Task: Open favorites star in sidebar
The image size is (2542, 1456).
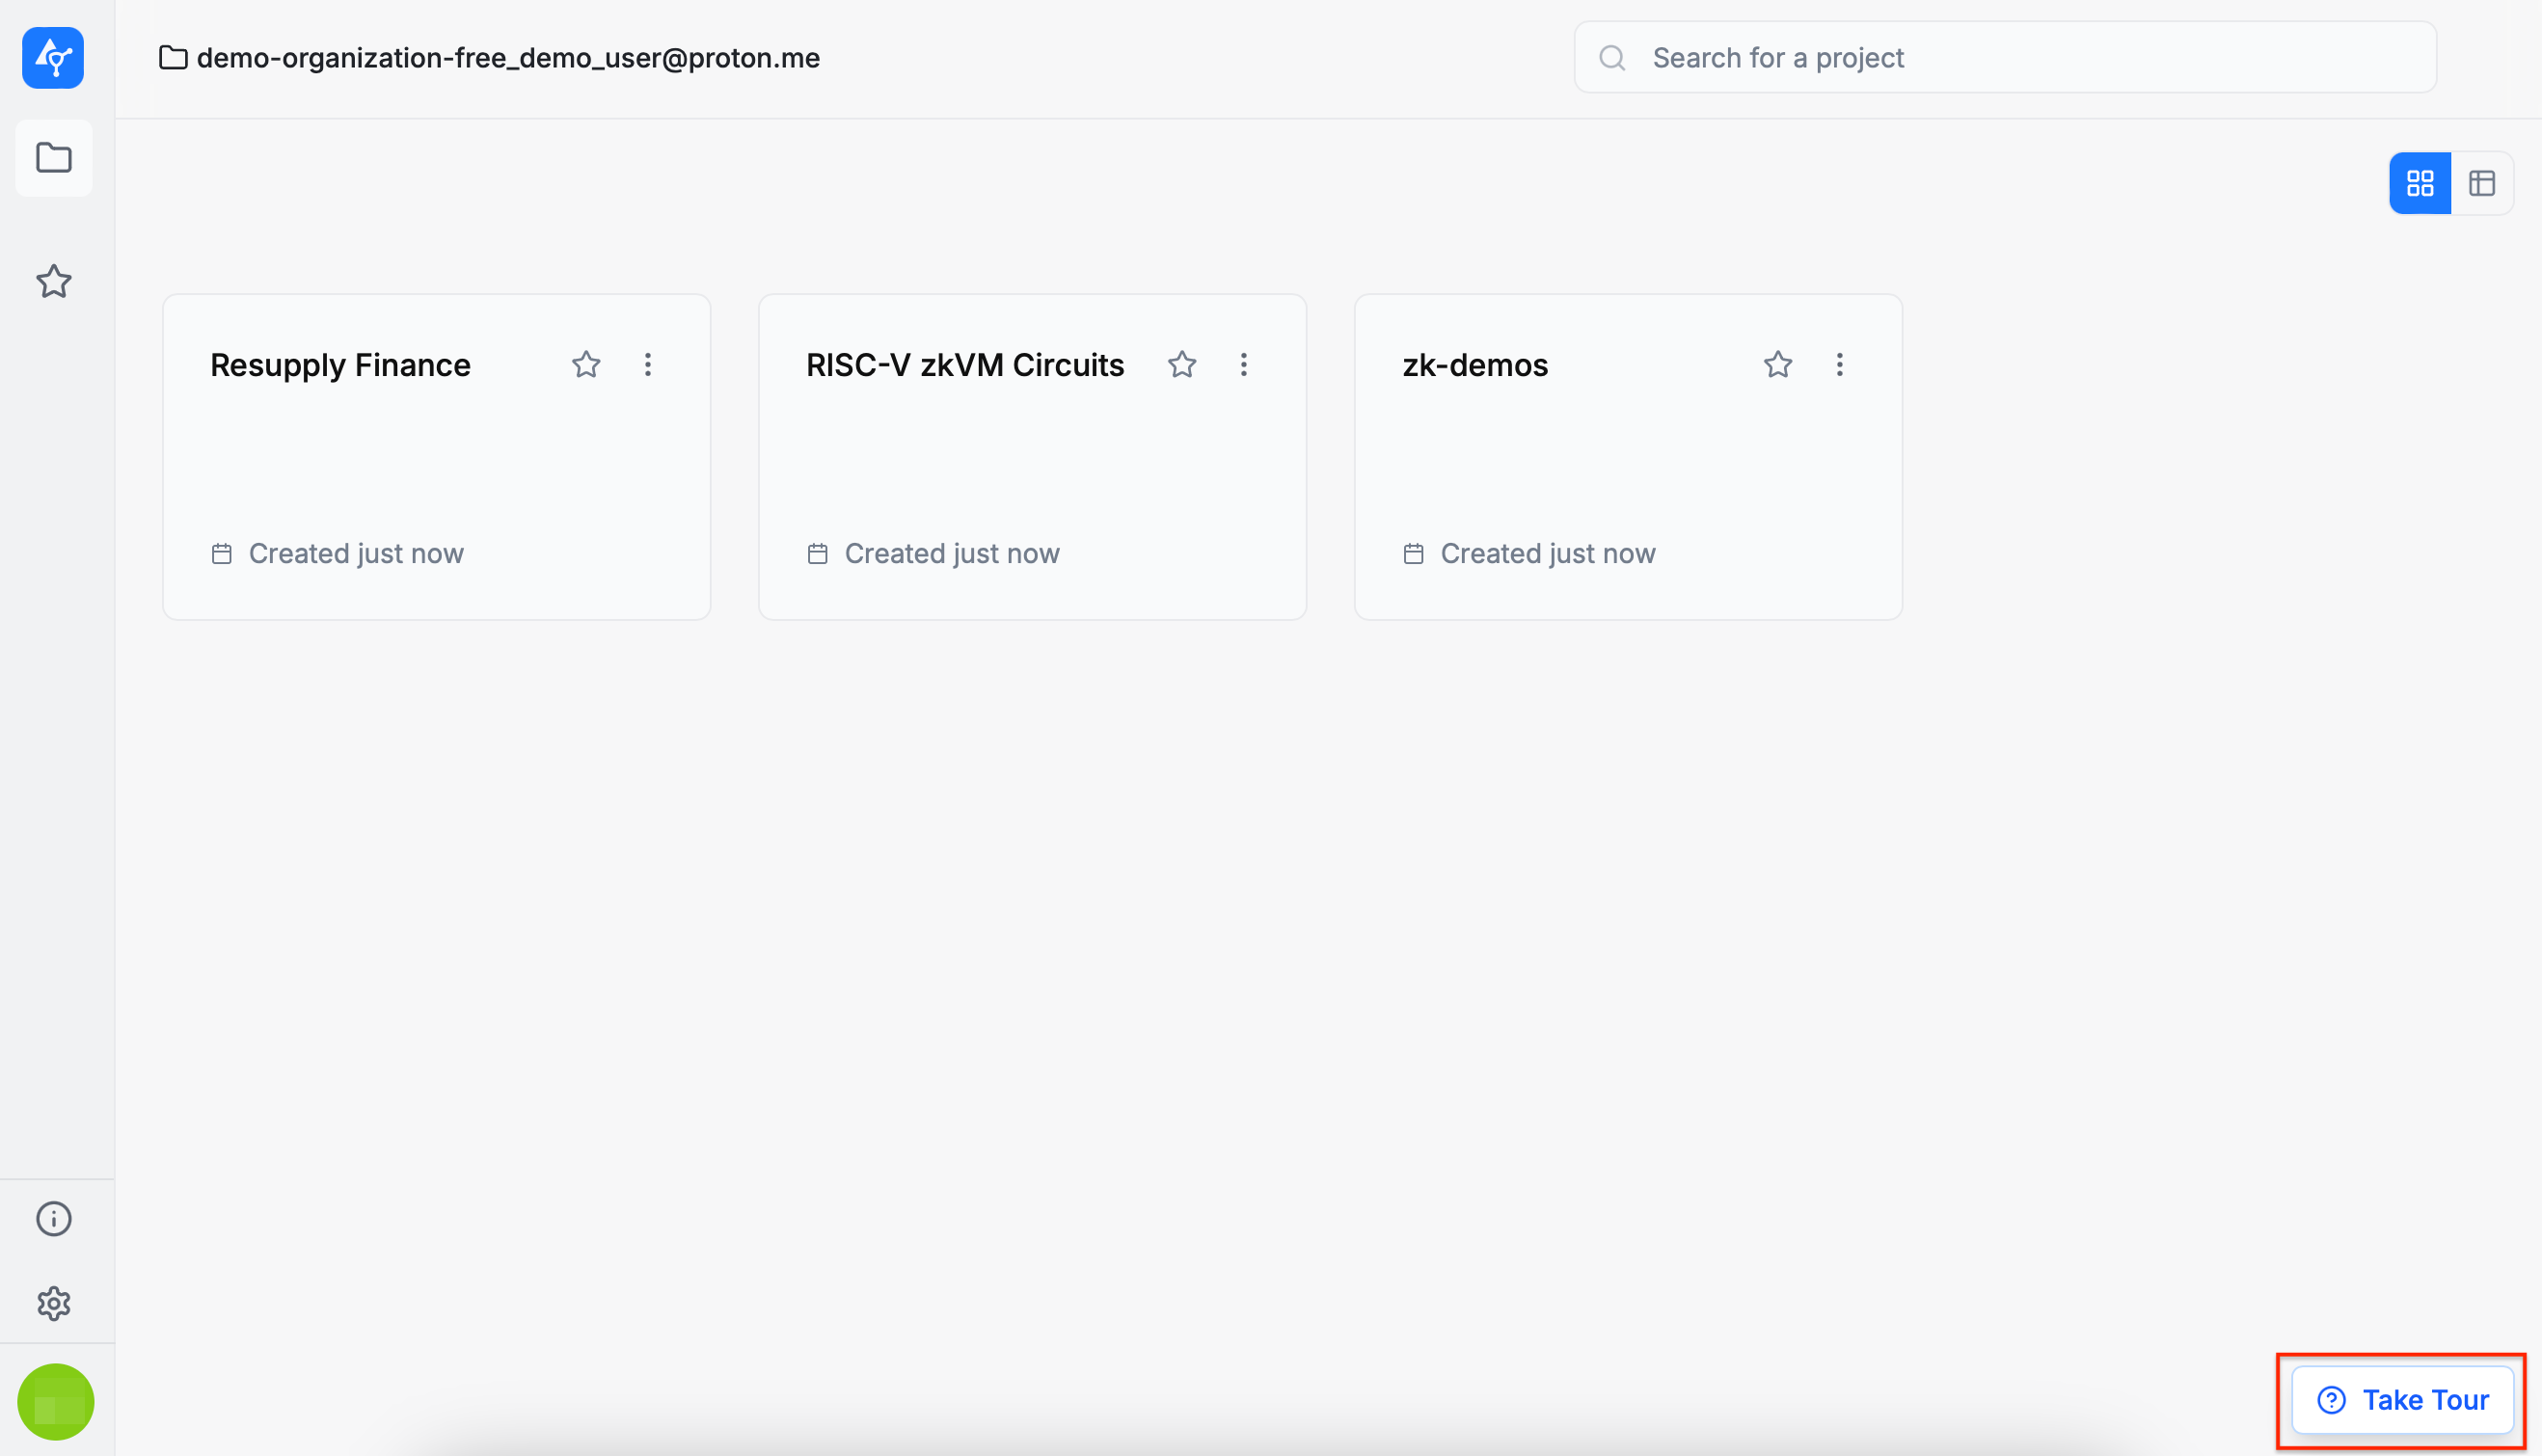Action: [x=54, y=282]
